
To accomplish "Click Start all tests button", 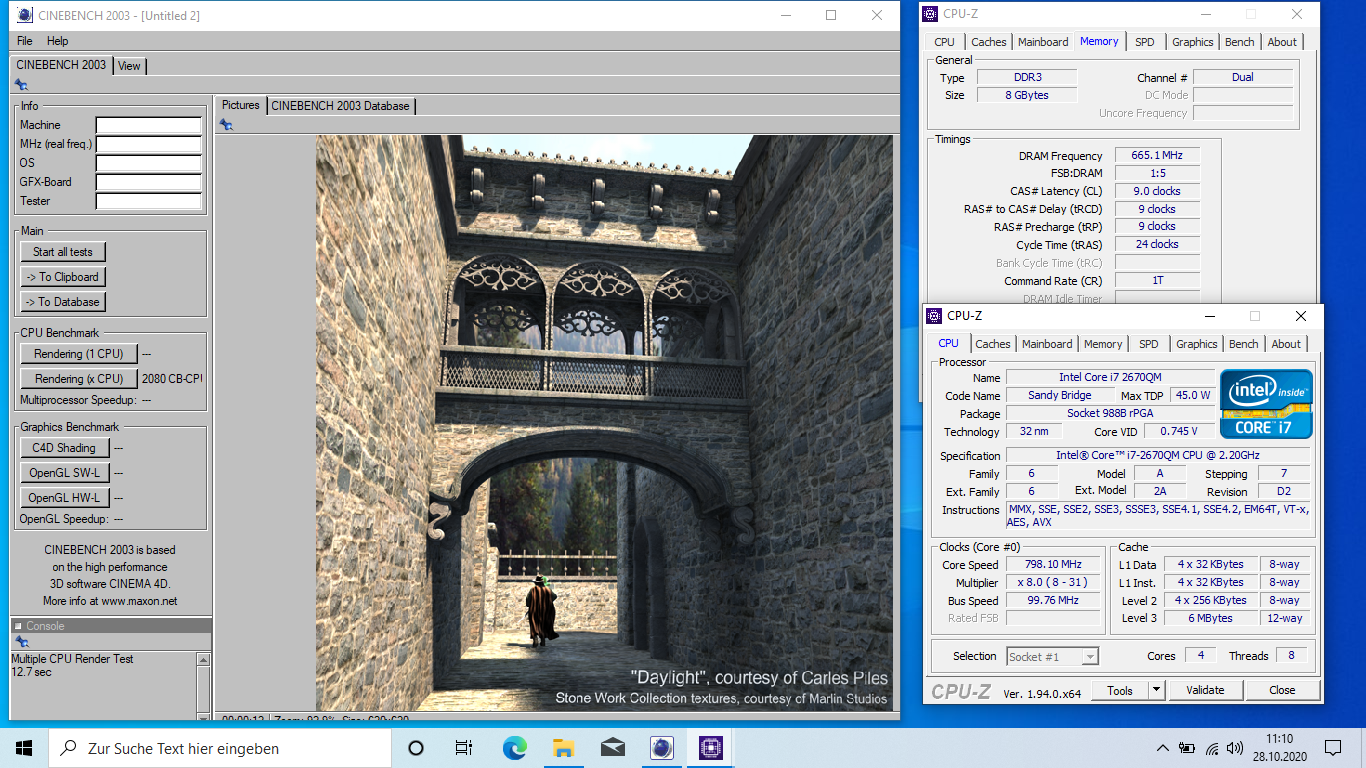I will pos(63,252).
